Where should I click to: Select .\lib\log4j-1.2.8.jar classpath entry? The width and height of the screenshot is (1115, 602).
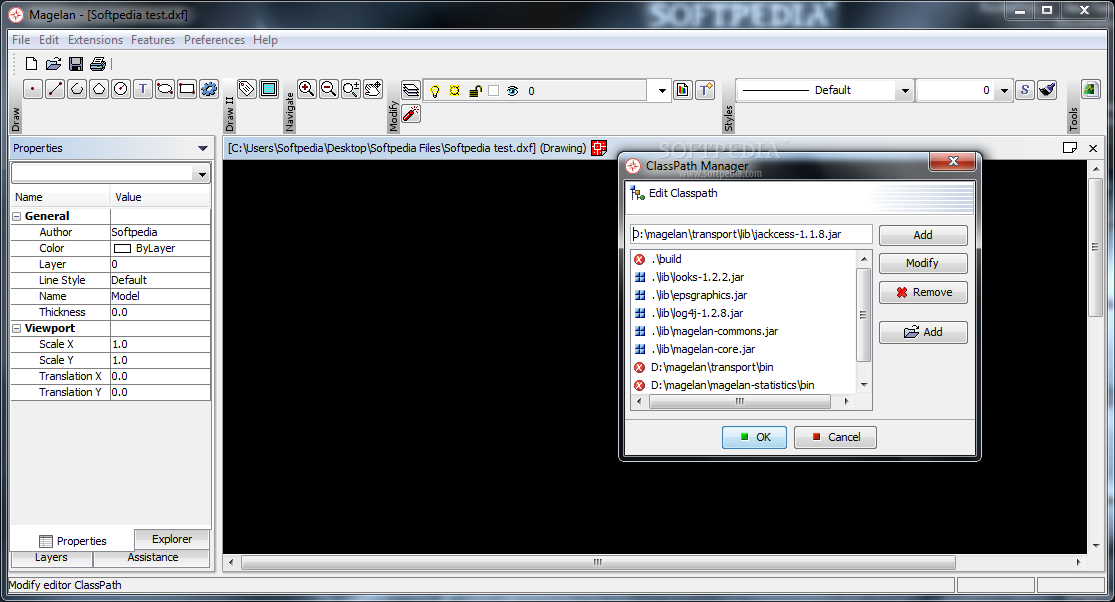(x=697, y=313)
